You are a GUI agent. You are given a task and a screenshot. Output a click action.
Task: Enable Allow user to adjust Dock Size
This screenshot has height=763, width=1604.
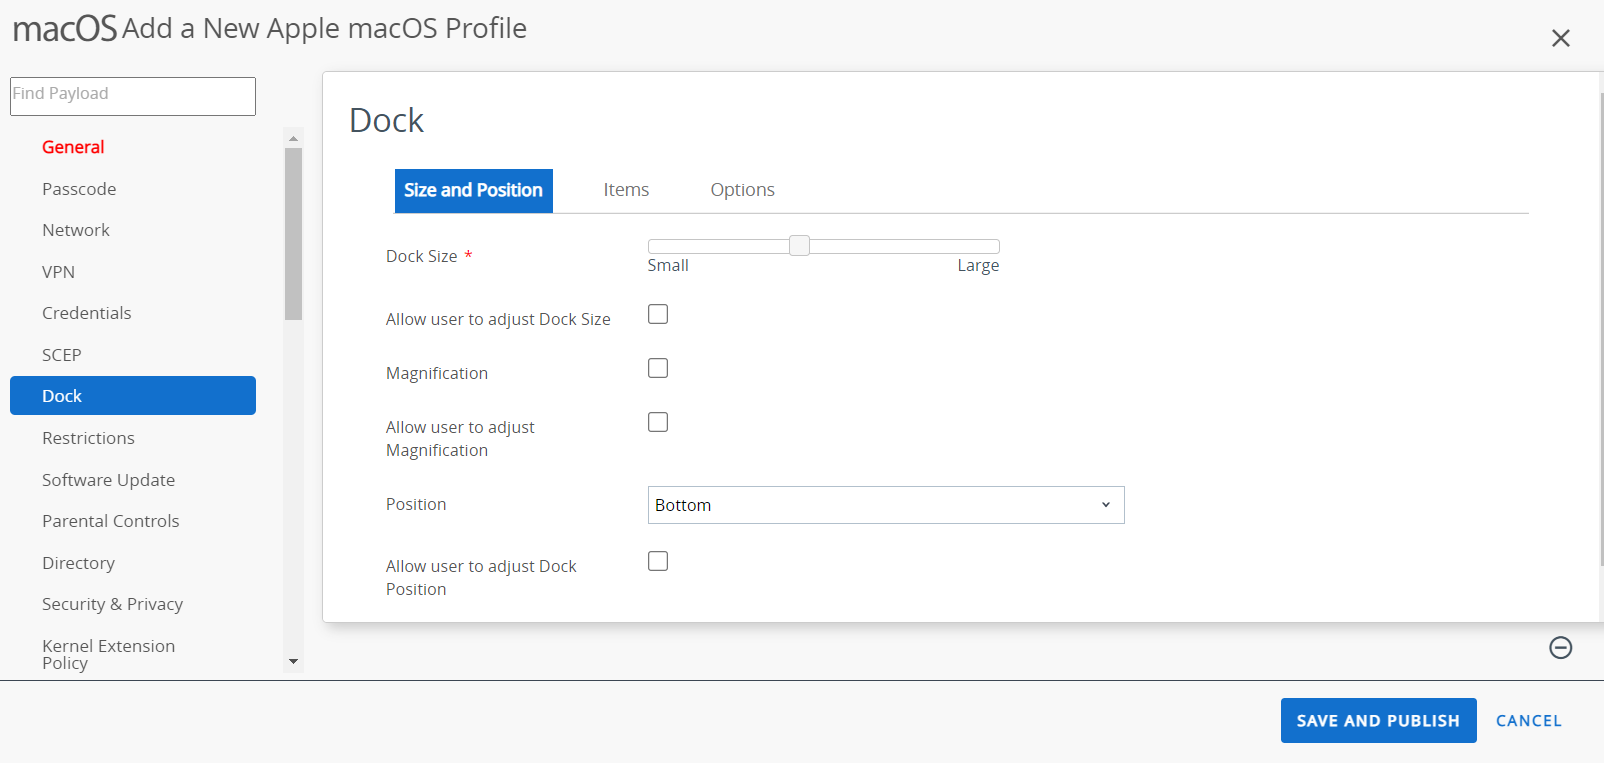pyautogui.click(x=658, y=314)
